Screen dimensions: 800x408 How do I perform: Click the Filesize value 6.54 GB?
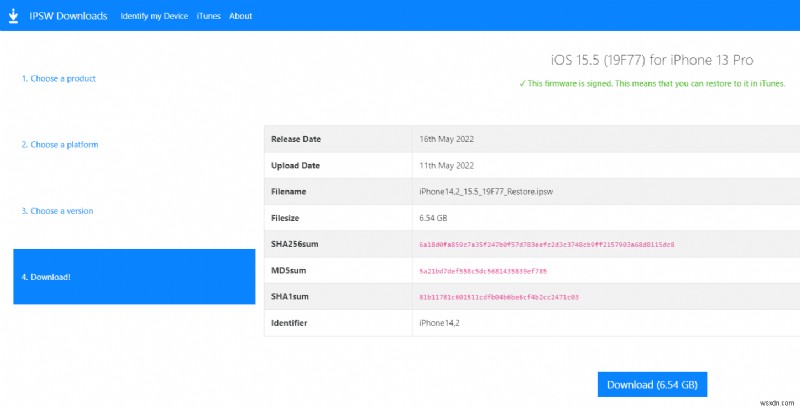pyautogui.click(x=433, y=218)
